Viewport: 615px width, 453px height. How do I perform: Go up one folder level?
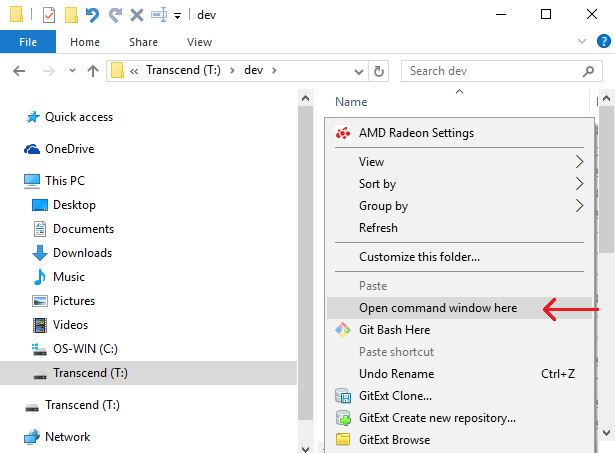pos(93,71)
